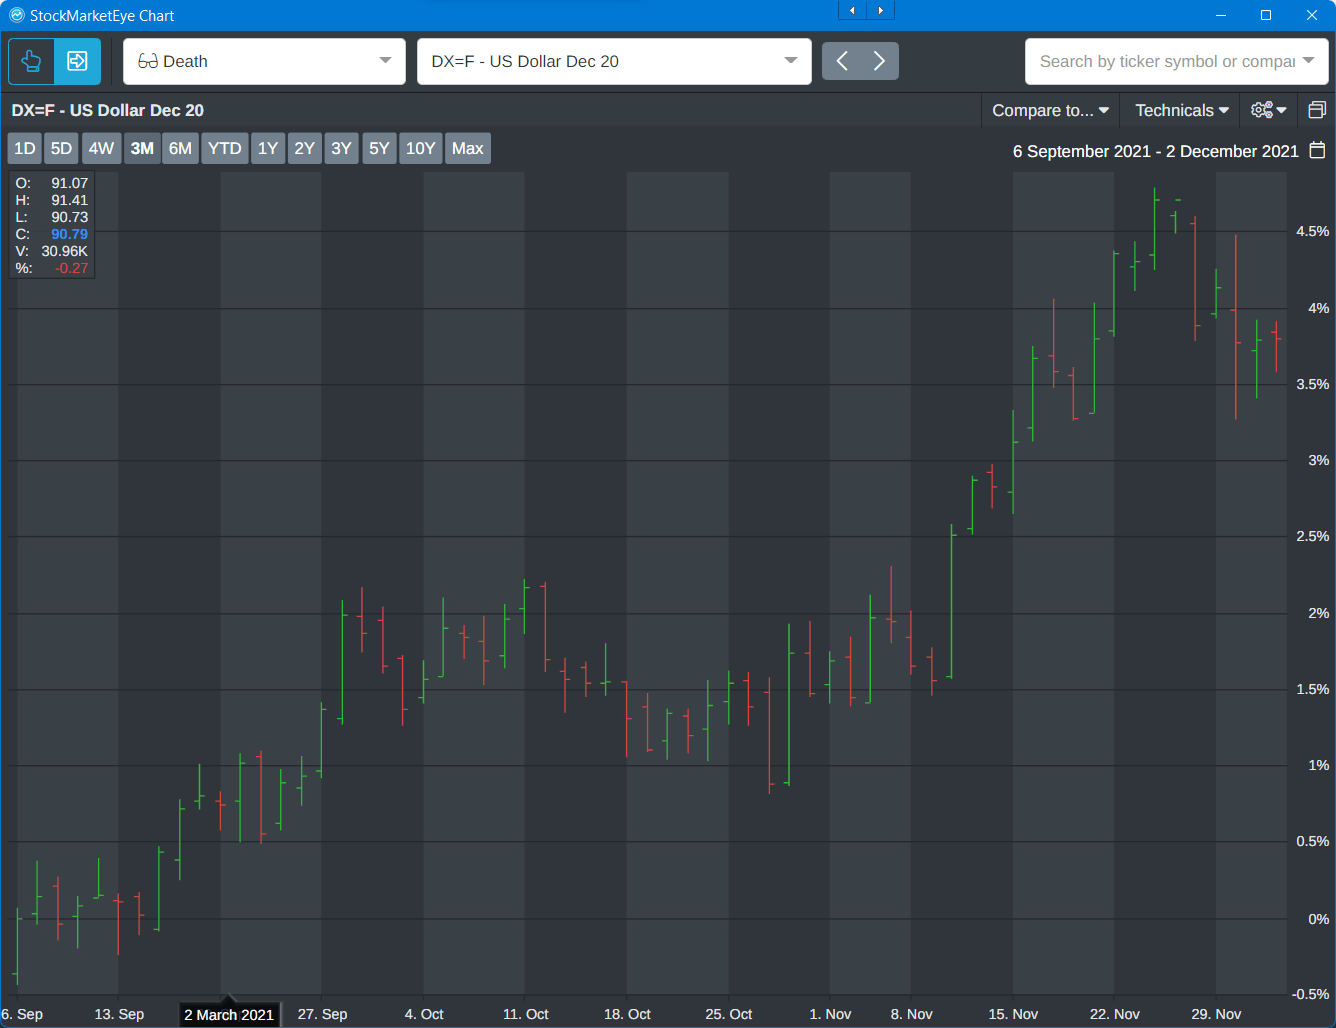Open the chart settings gear menu
Screen dimensions: 1336x1028
point(1268,110)
